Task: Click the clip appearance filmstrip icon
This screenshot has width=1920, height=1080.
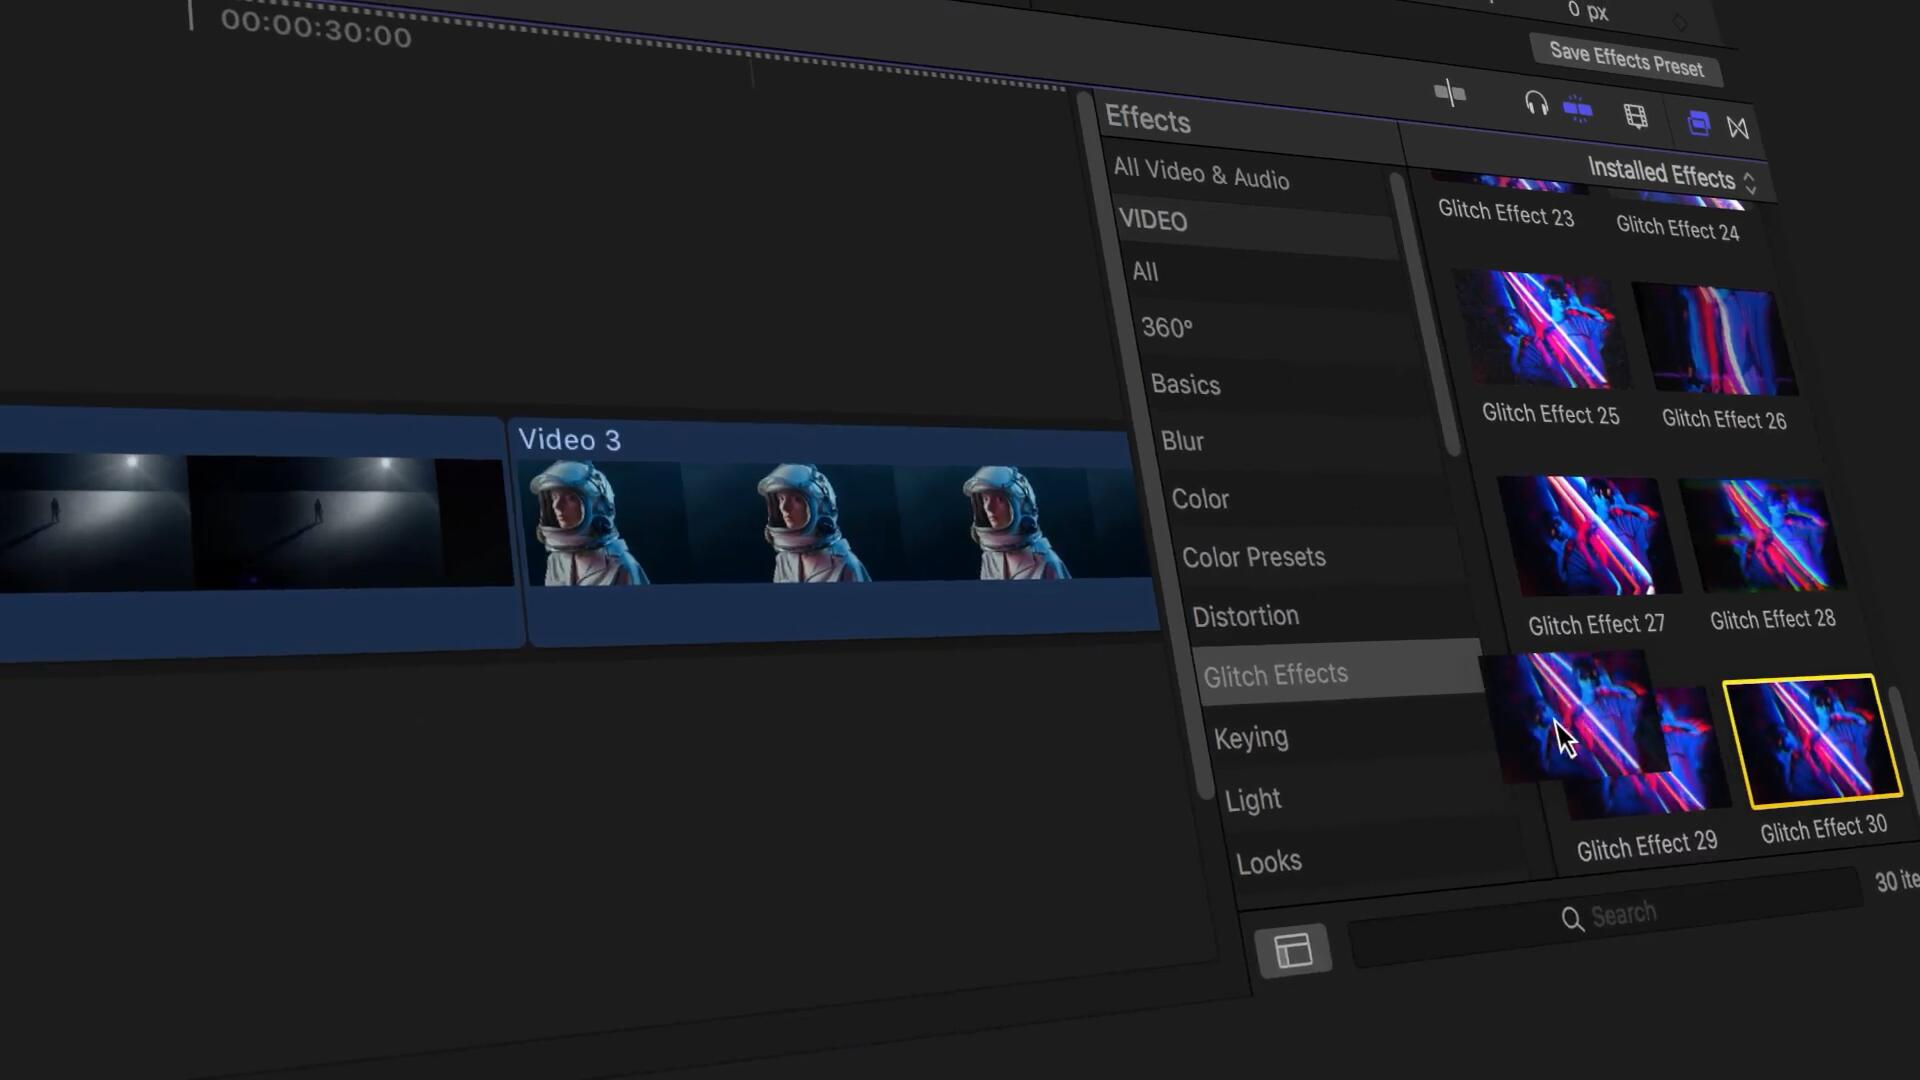Action: click(x=1636, y=117)
